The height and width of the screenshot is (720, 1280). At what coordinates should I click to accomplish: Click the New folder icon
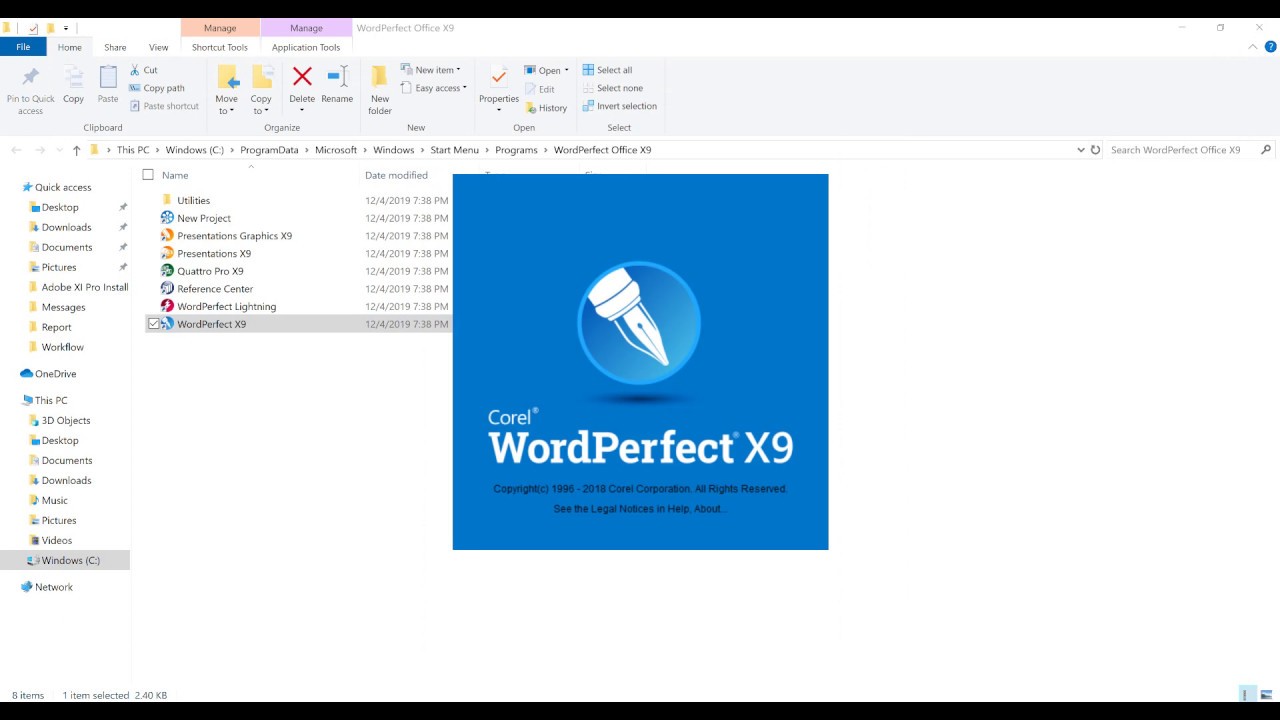coord(380,77)
